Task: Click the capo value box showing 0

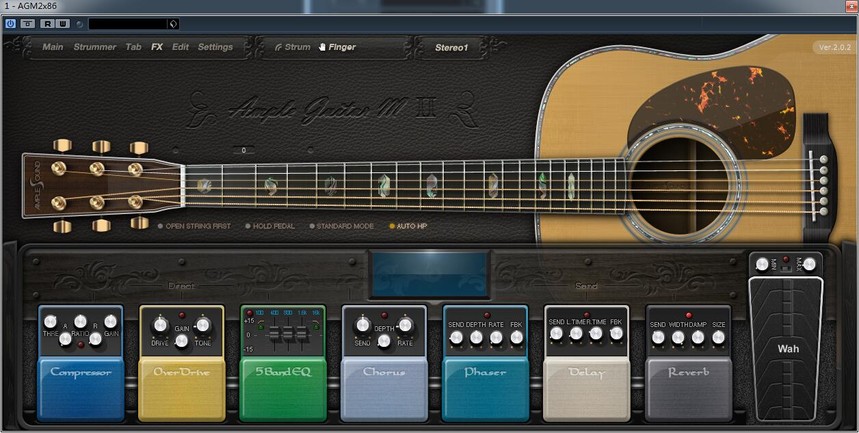Action: (x=243, y=150)
